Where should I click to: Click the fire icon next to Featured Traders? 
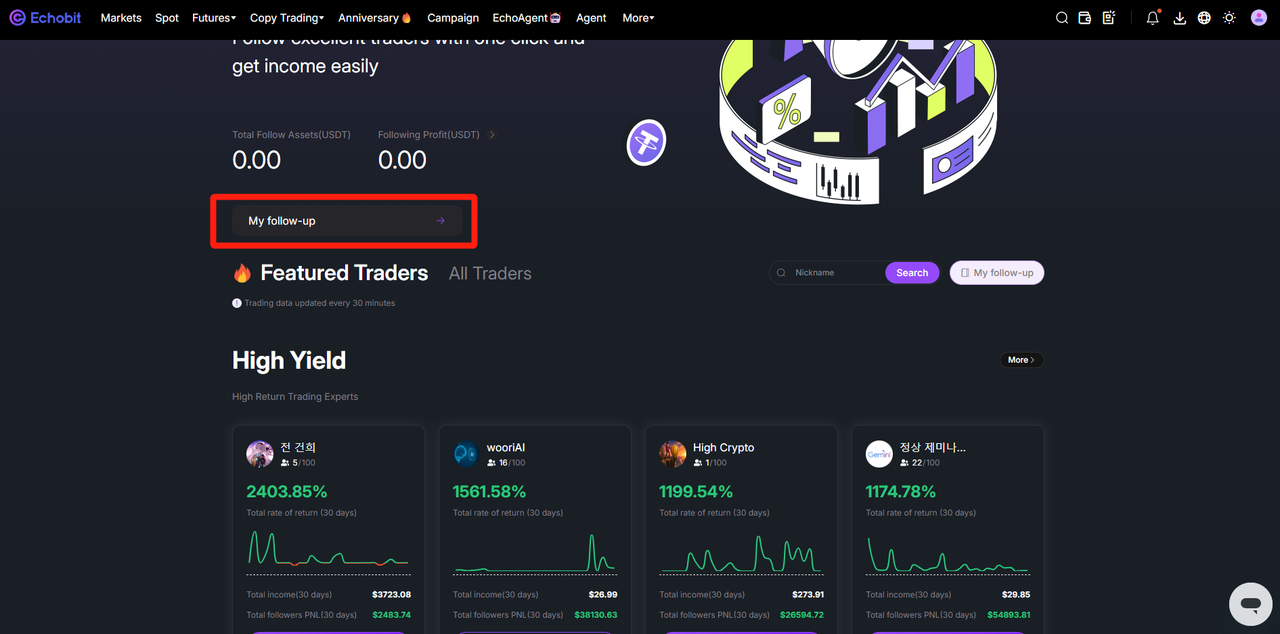click(242, 273)
